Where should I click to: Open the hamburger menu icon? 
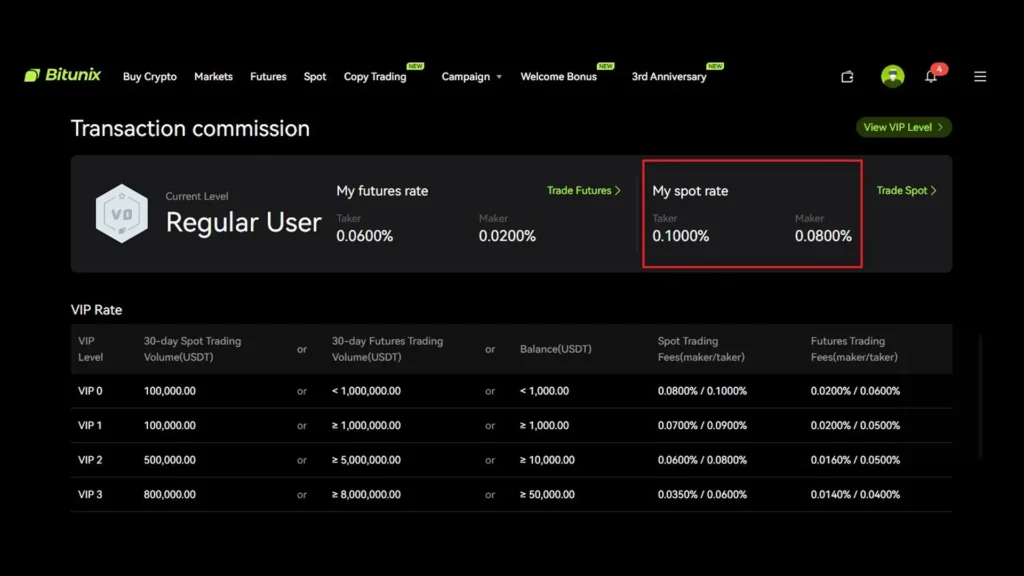980,77
